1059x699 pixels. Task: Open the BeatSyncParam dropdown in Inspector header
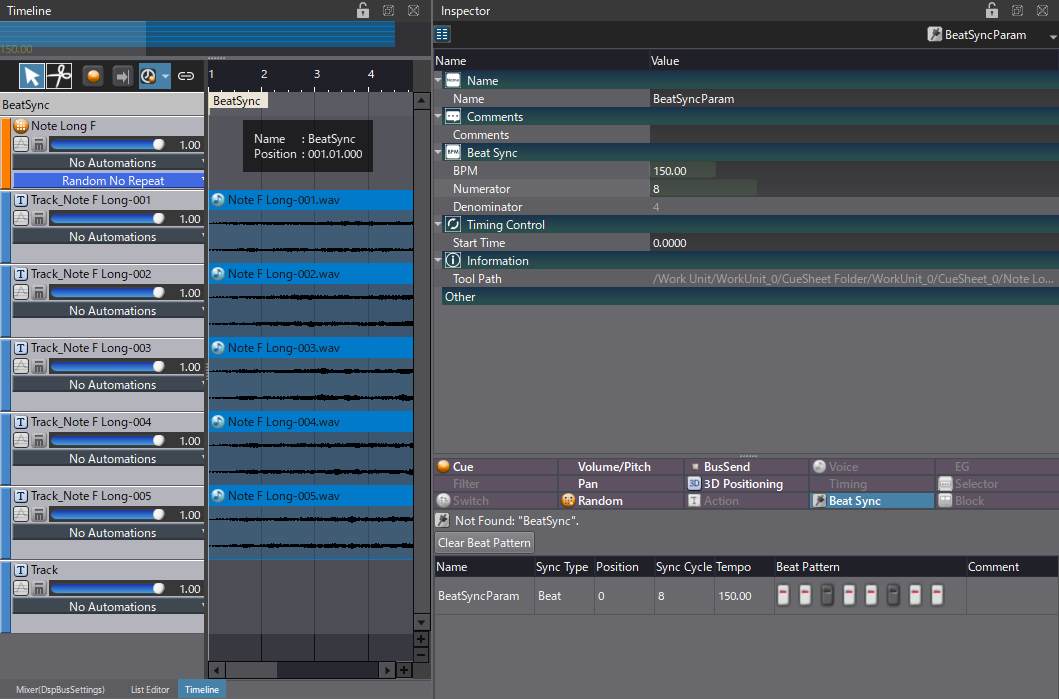[x=1052, y=37]
